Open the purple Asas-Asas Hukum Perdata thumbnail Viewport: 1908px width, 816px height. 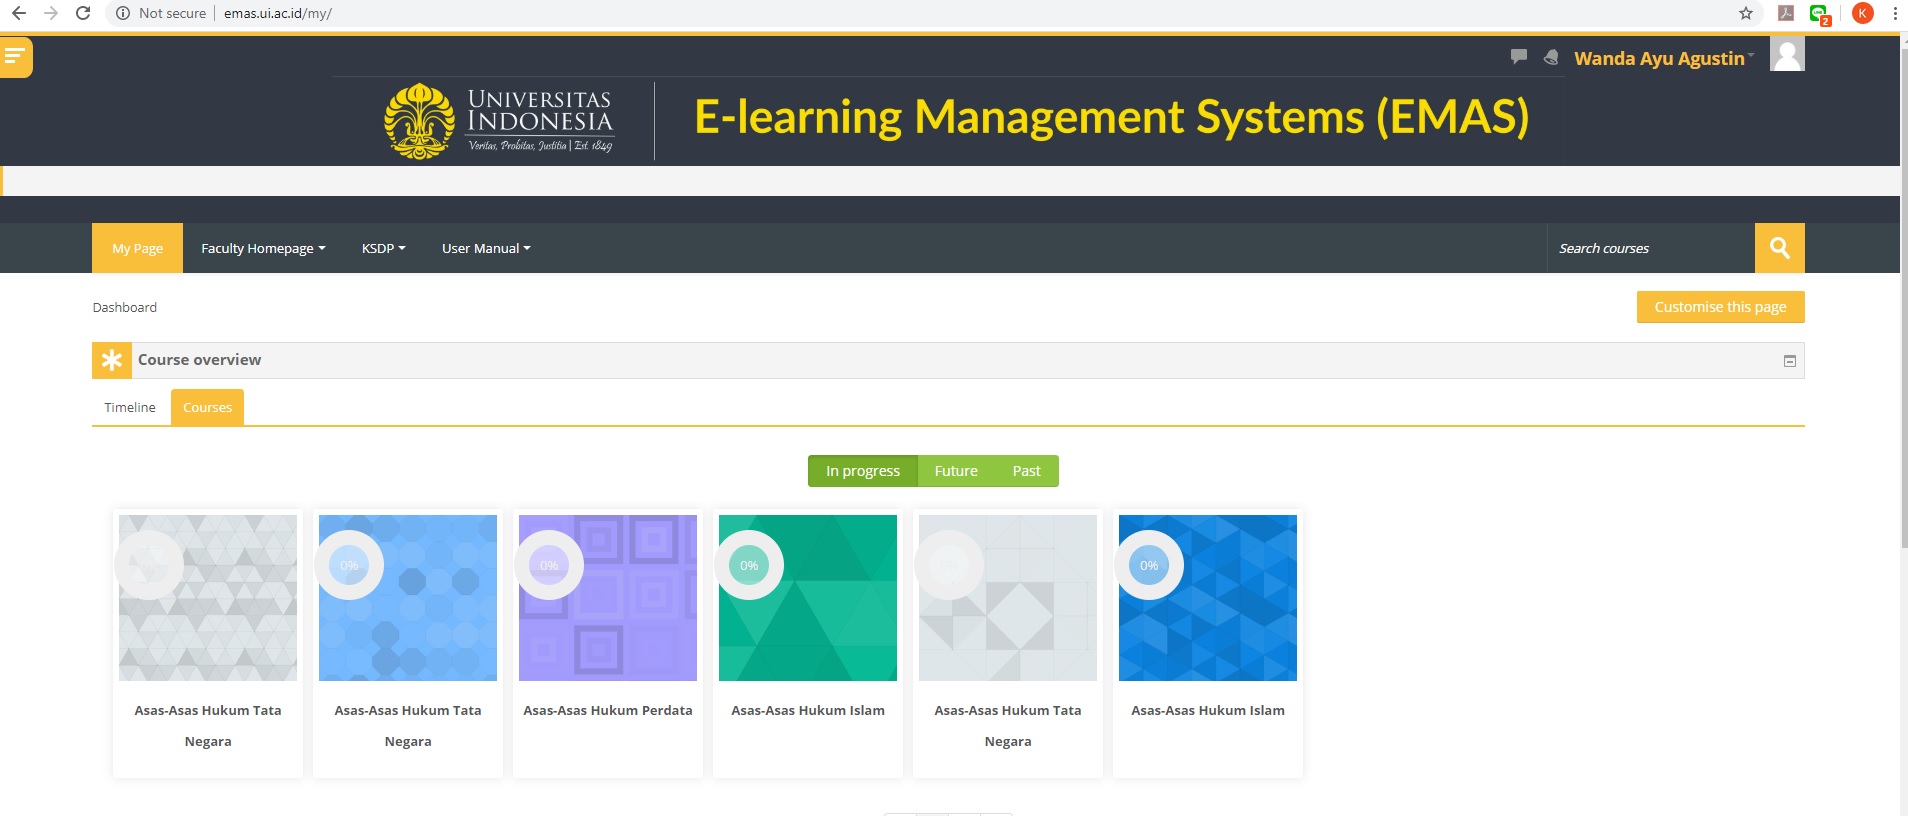(608, 598)
